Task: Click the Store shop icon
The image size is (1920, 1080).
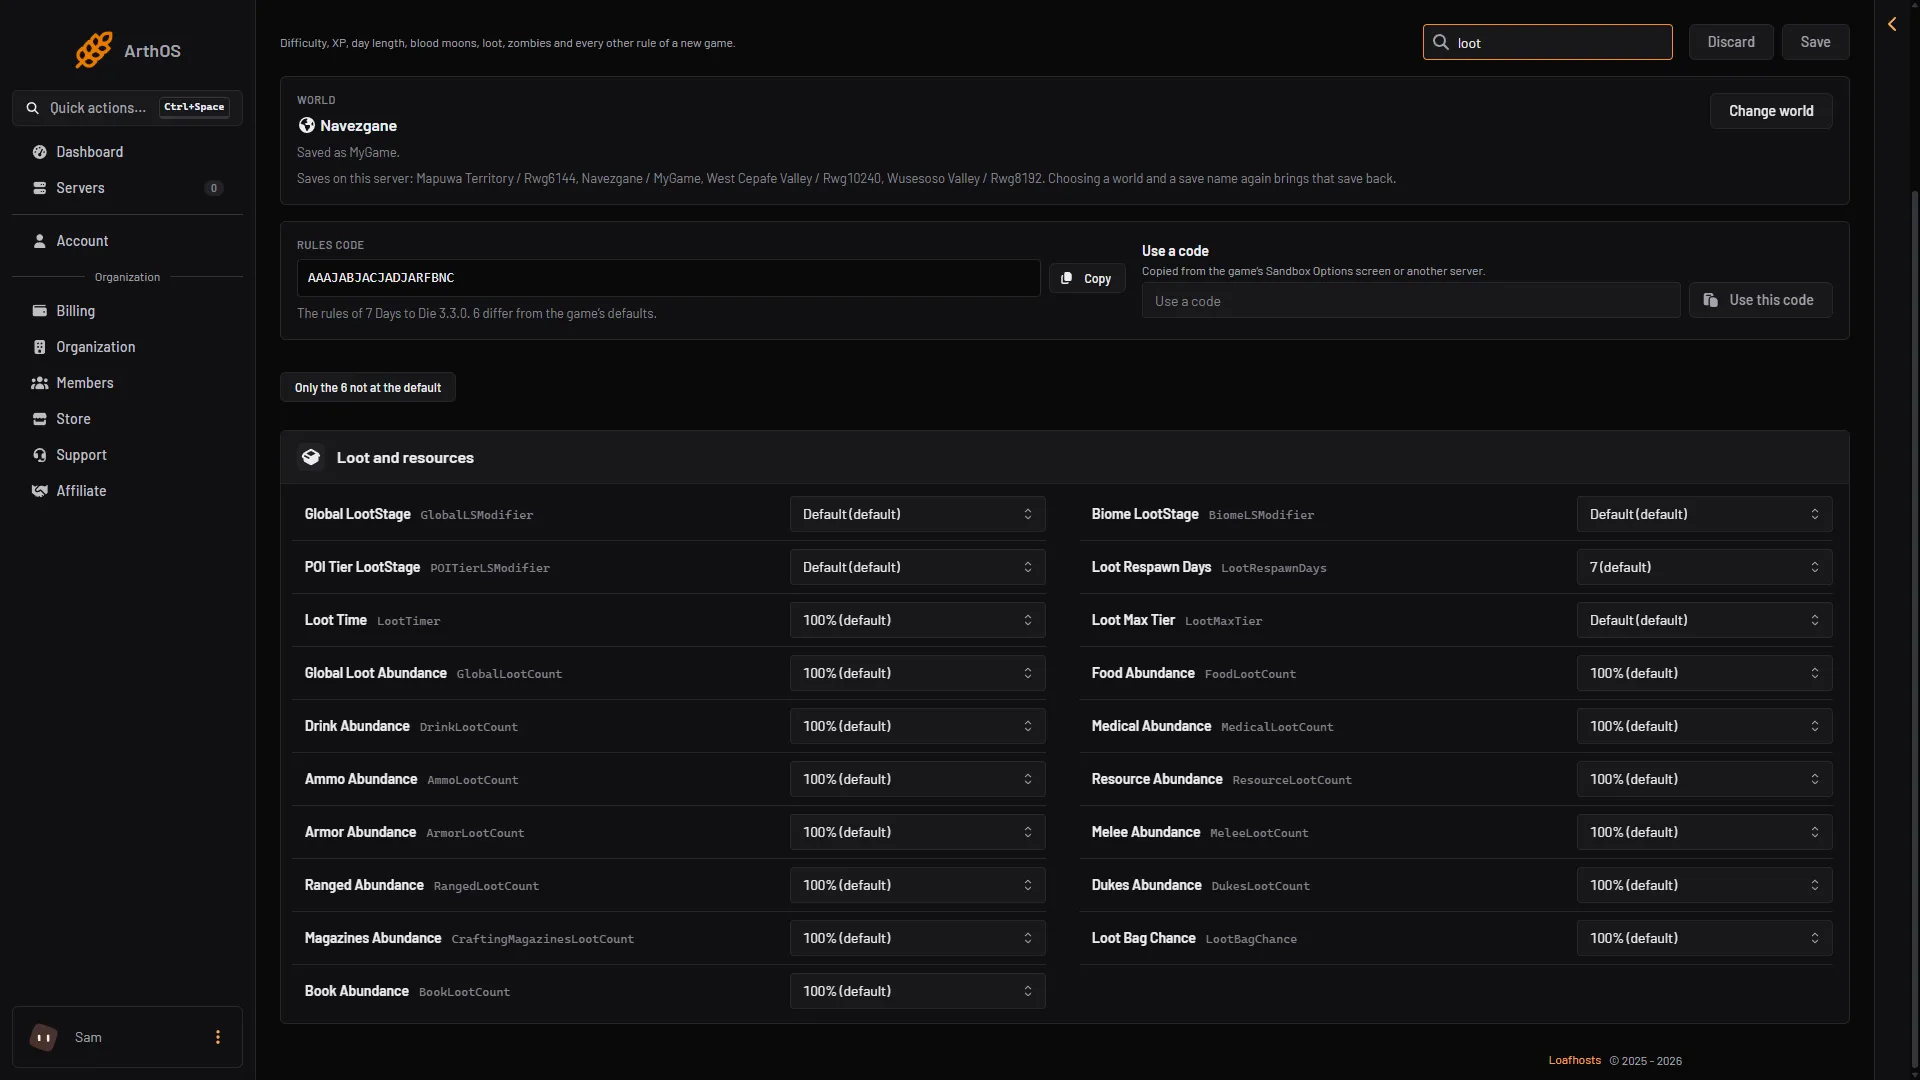Action: 40,419
